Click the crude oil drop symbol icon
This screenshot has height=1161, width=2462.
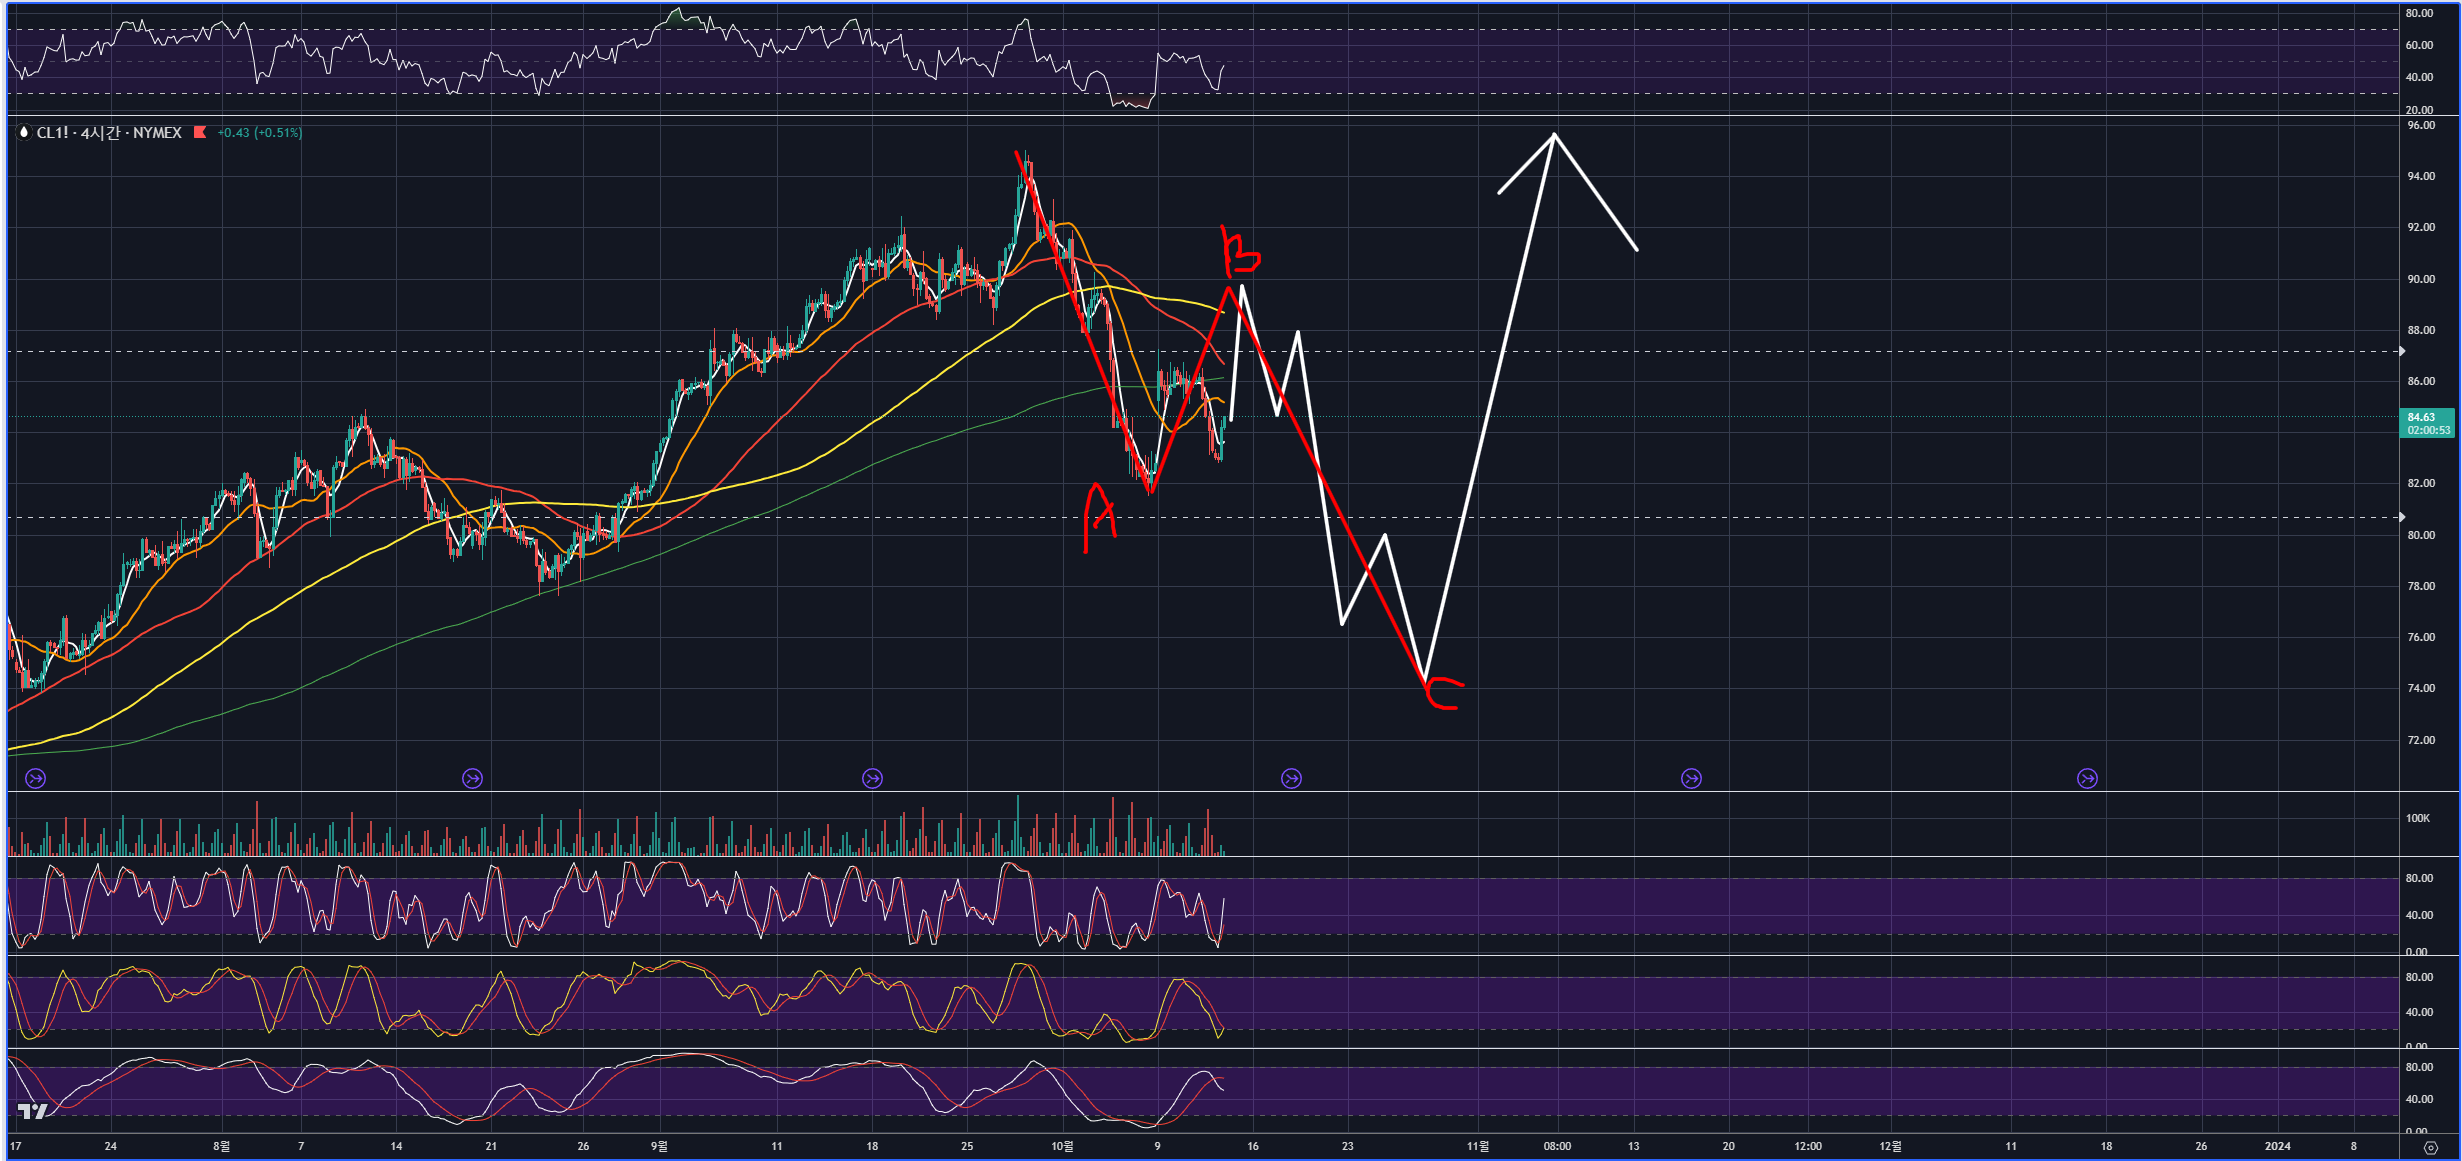24,132
